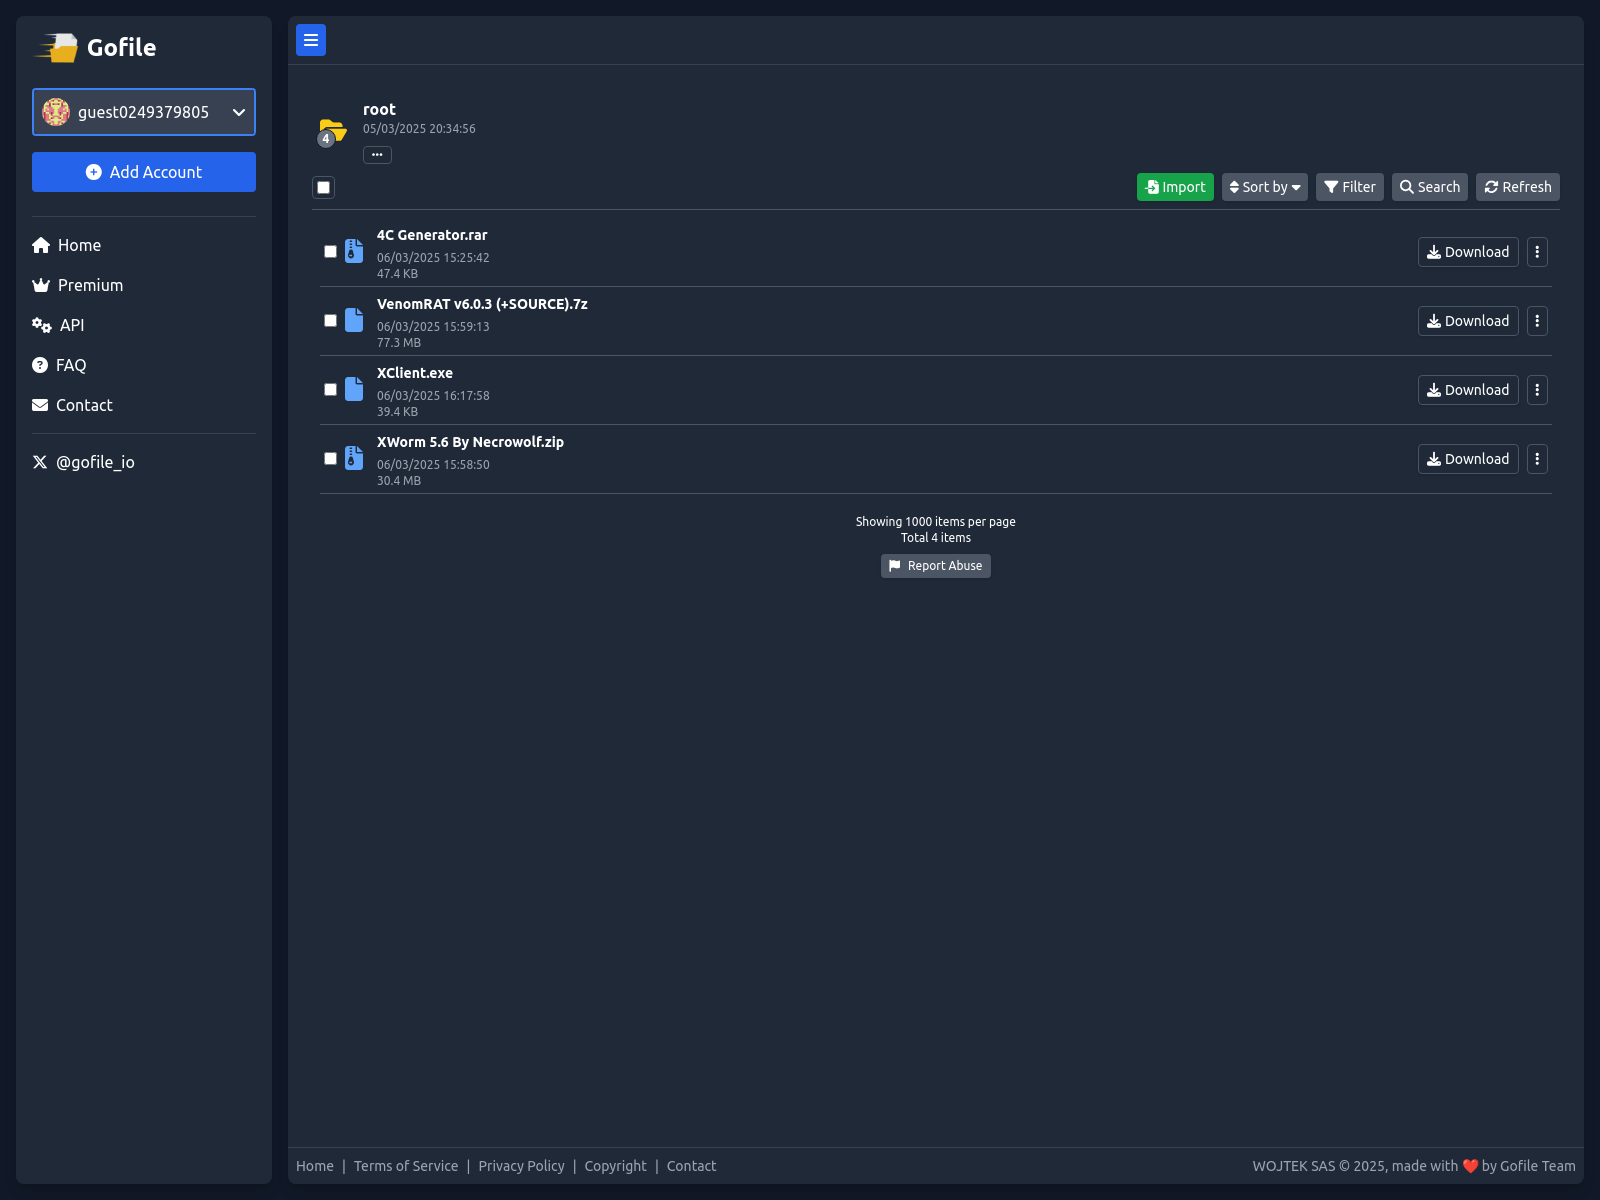Screen dimensions: 1600x1200
Task: Click the Add Account button
Action: [144, 172]
